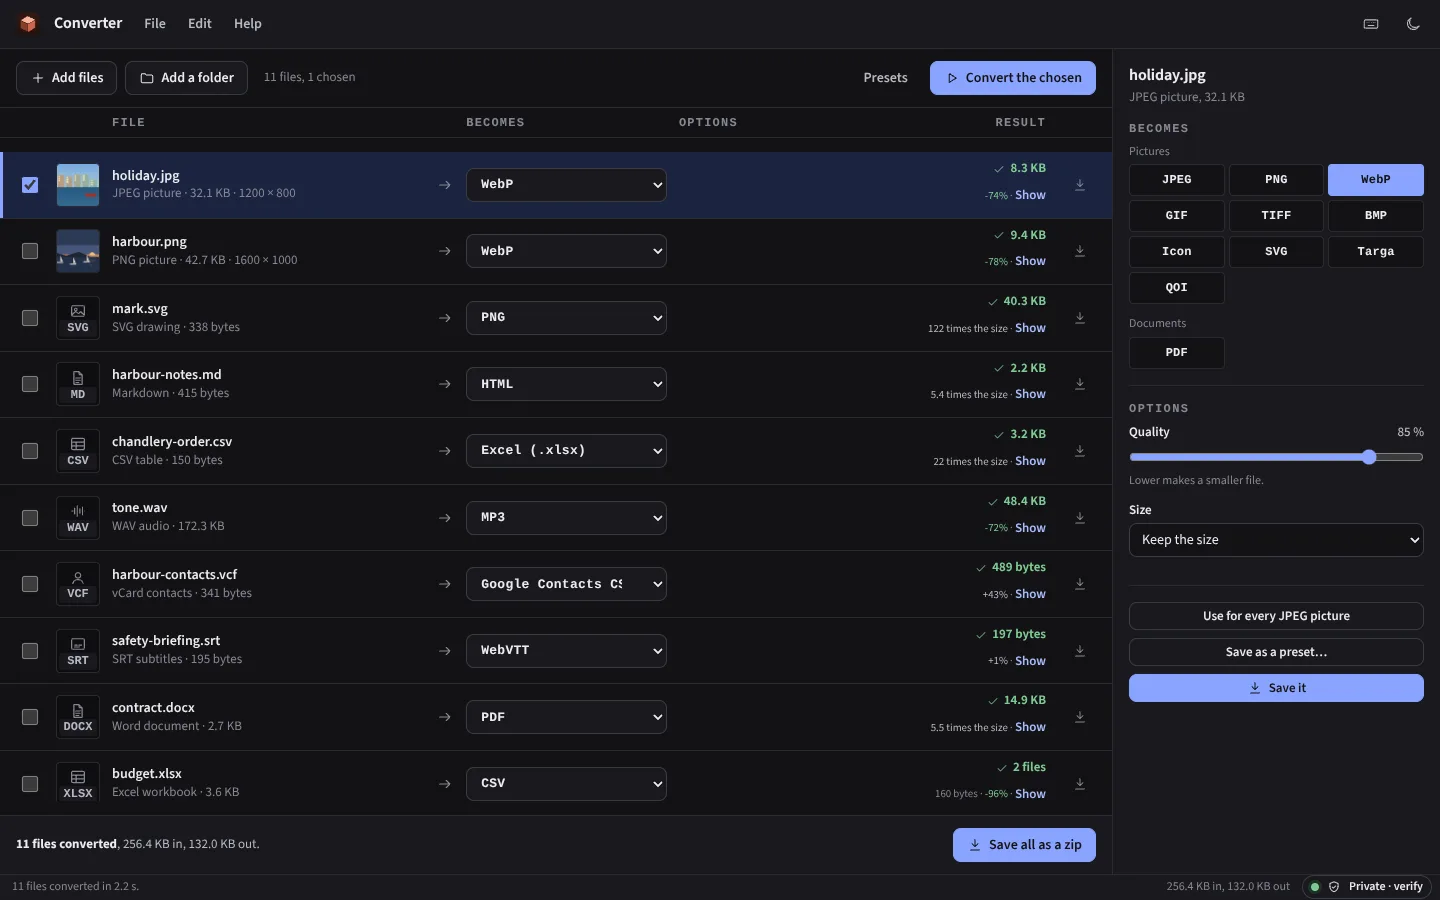Viewport: 1440px width, 900px height.
Task: Click the Converter app logo icon
Action: click(x=28, y=23)
